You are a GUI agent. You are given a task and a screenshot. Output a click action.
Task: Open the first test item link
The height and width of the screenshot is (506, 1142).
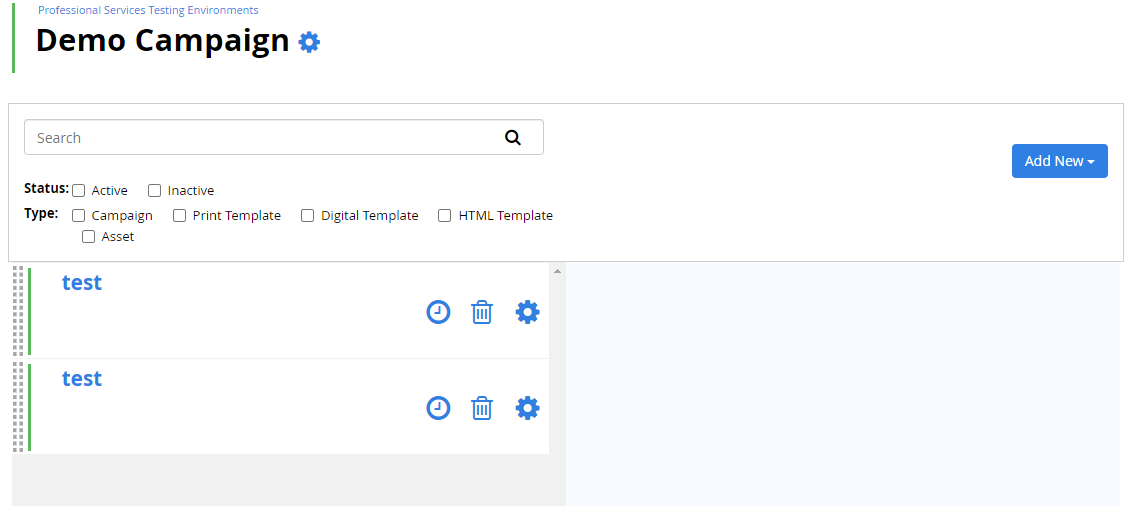pos(82,282)
